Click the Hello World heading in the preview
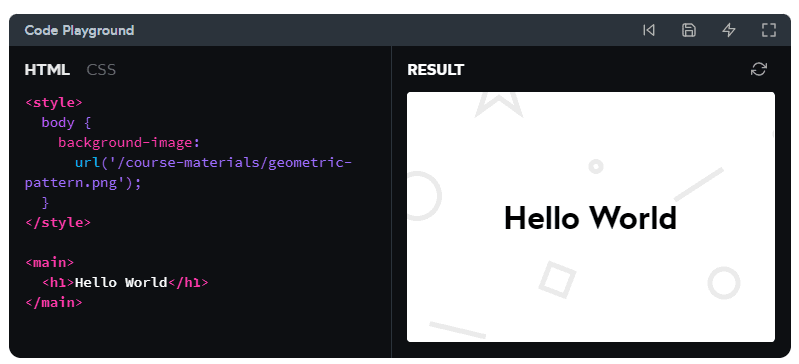Image resolution: width=799 pixels, height=364 pixels. tap(590, 218)
